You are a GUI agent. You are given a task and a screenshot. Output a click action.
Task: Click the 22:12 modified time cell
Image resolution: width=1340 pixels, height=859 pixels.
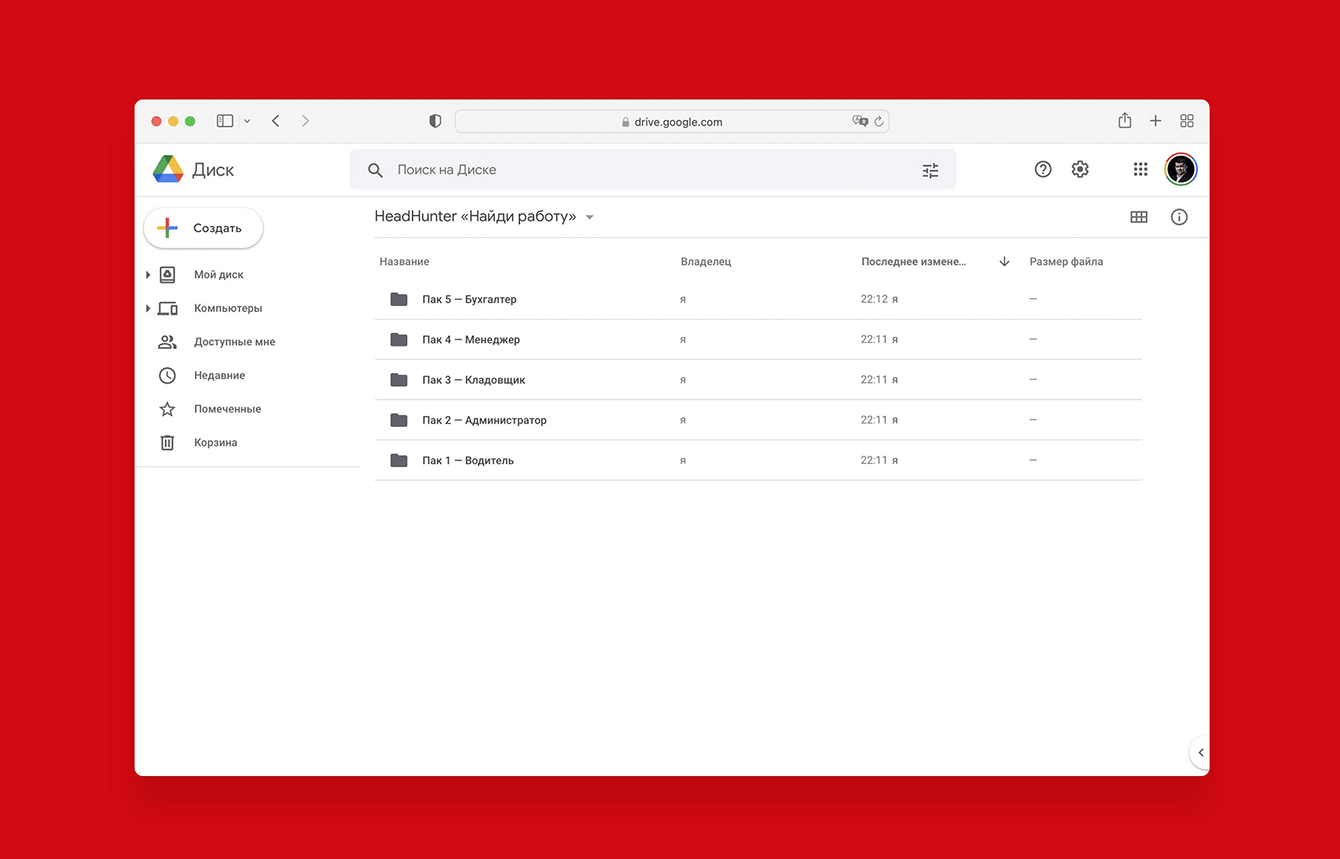879,299
